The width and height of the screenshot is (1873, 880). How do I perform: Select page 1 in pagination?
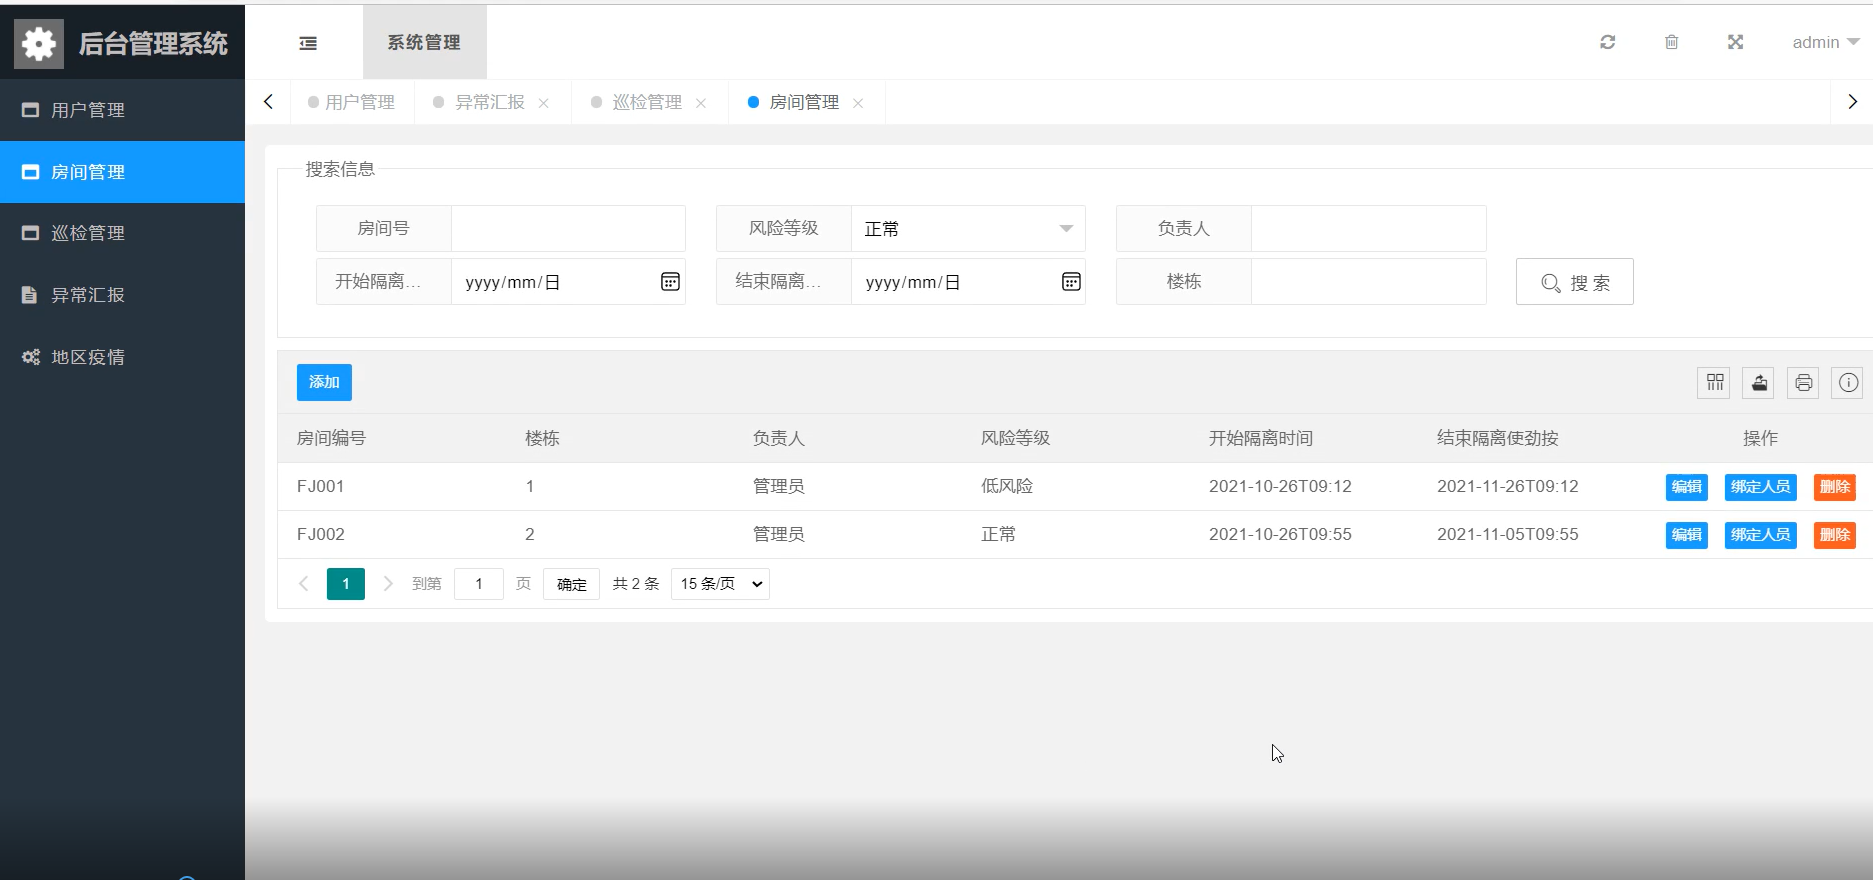[x=346, y=584]
